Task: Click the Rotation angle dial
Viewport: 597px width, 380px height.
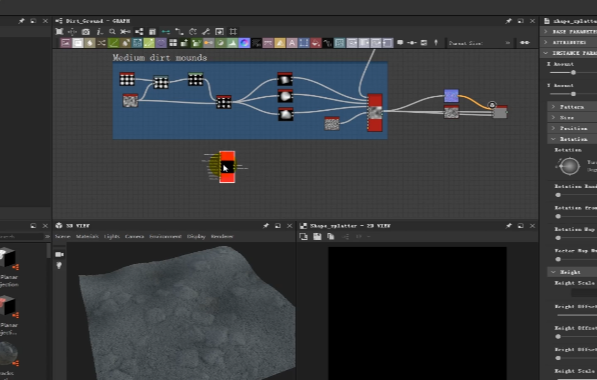Action: tap(569, 166)
